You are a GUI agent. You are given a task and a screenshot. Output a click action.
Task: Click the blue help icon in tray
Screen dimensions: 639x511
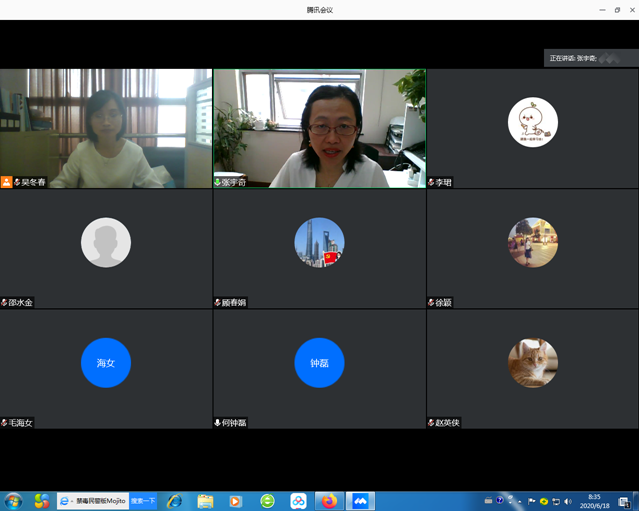500,500
